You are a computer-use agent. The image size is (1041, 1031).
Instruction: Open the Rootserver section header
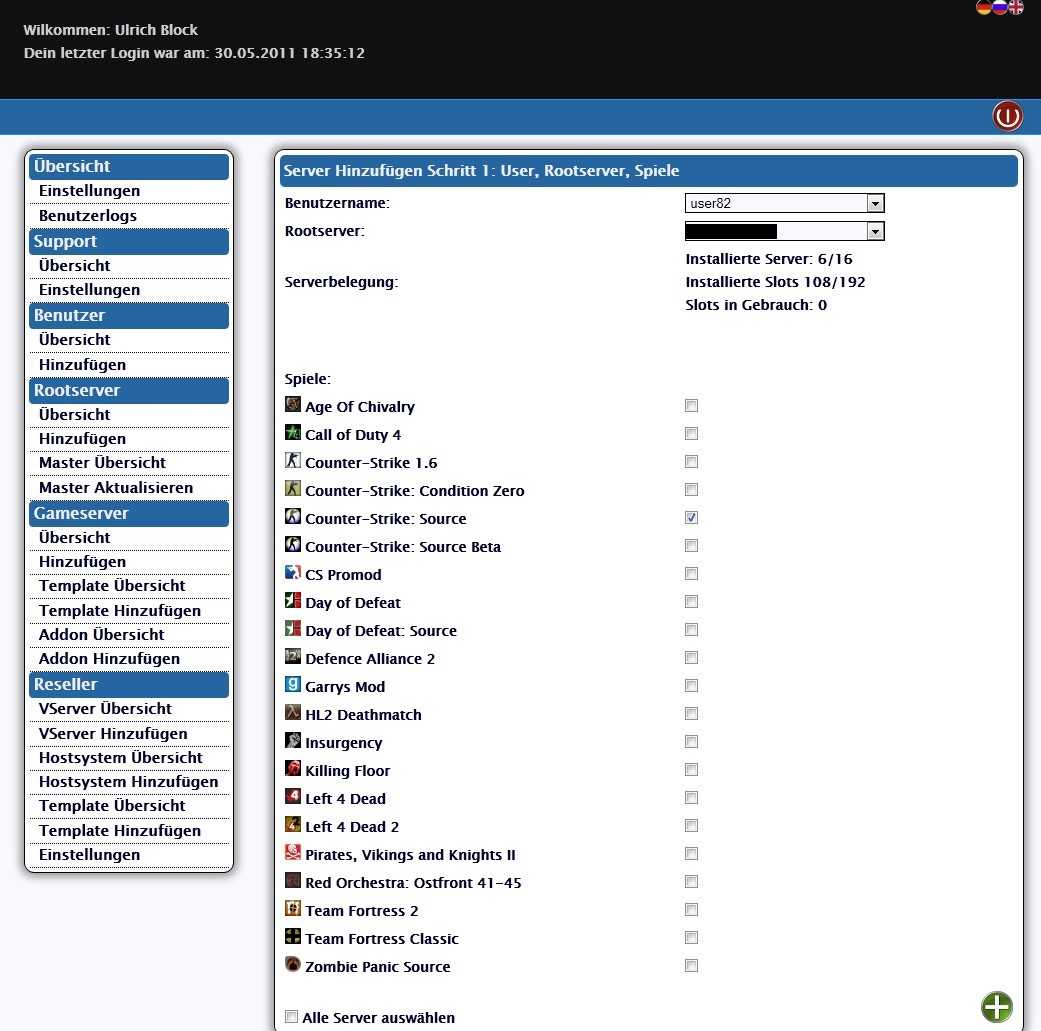click(x=129, y=391)
